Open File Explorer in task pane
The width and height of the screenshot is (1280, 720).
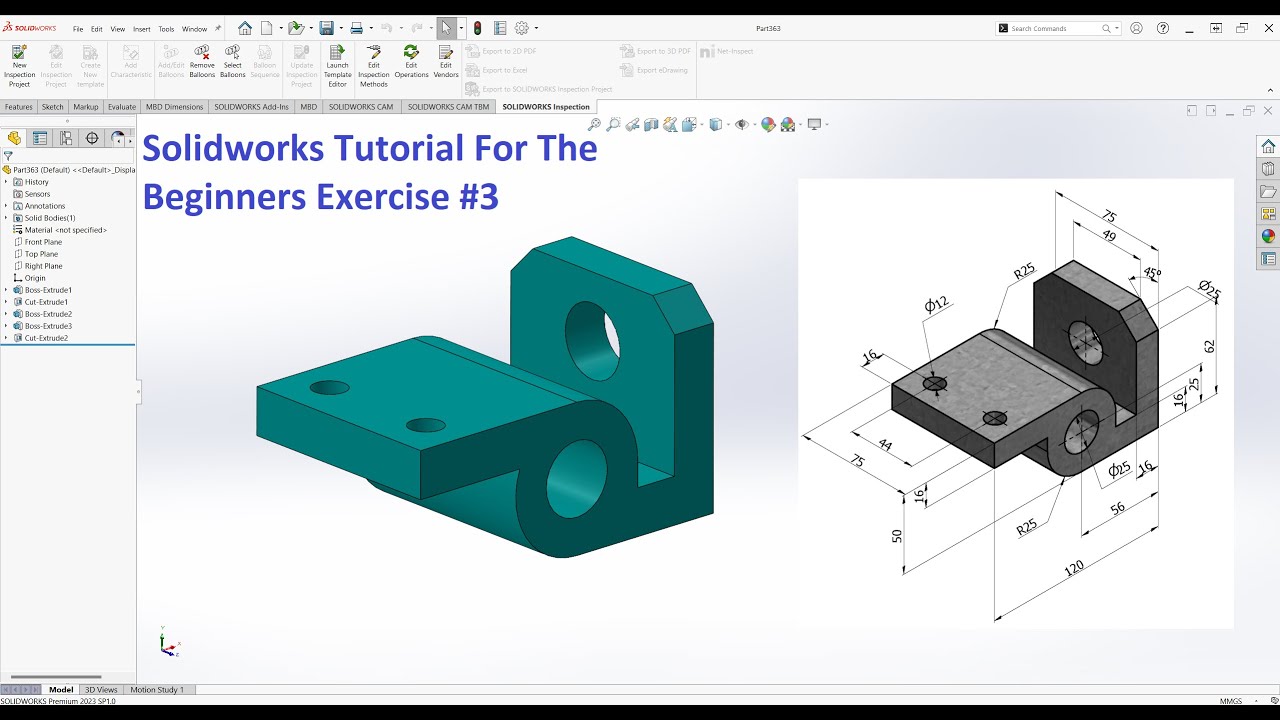pos(1268,191)
